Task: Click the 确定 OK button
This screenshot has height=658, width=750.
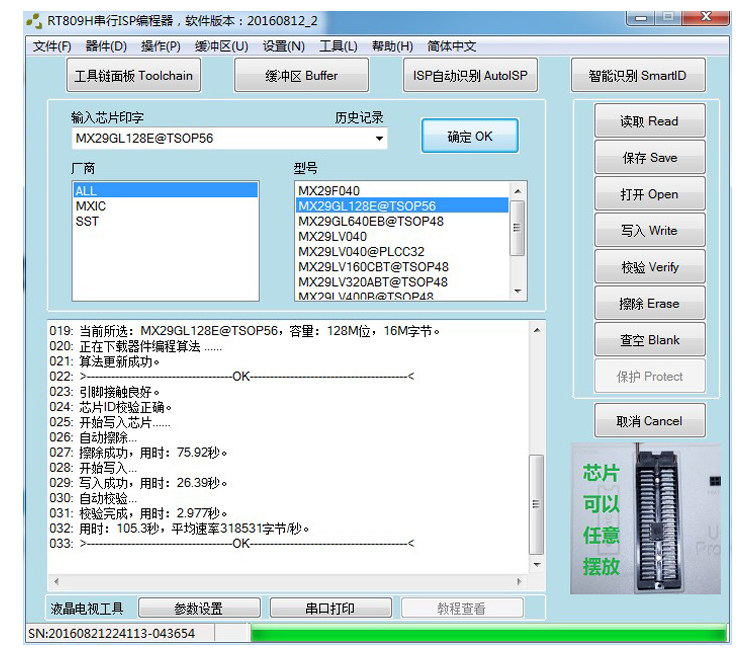Action: tap(470, 136)
